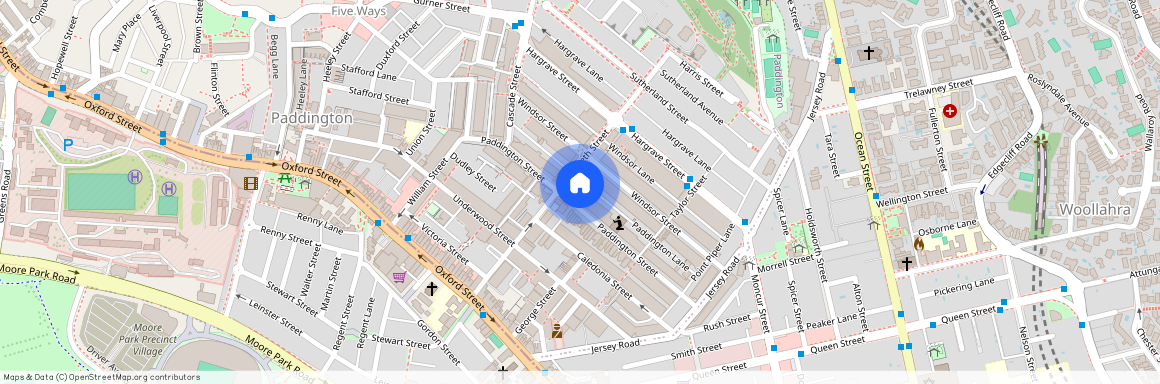The width and height of the screenshot is (1160, 384).
Task: Select the Woollahra suburb label
Action: [x=1095, y=210]
